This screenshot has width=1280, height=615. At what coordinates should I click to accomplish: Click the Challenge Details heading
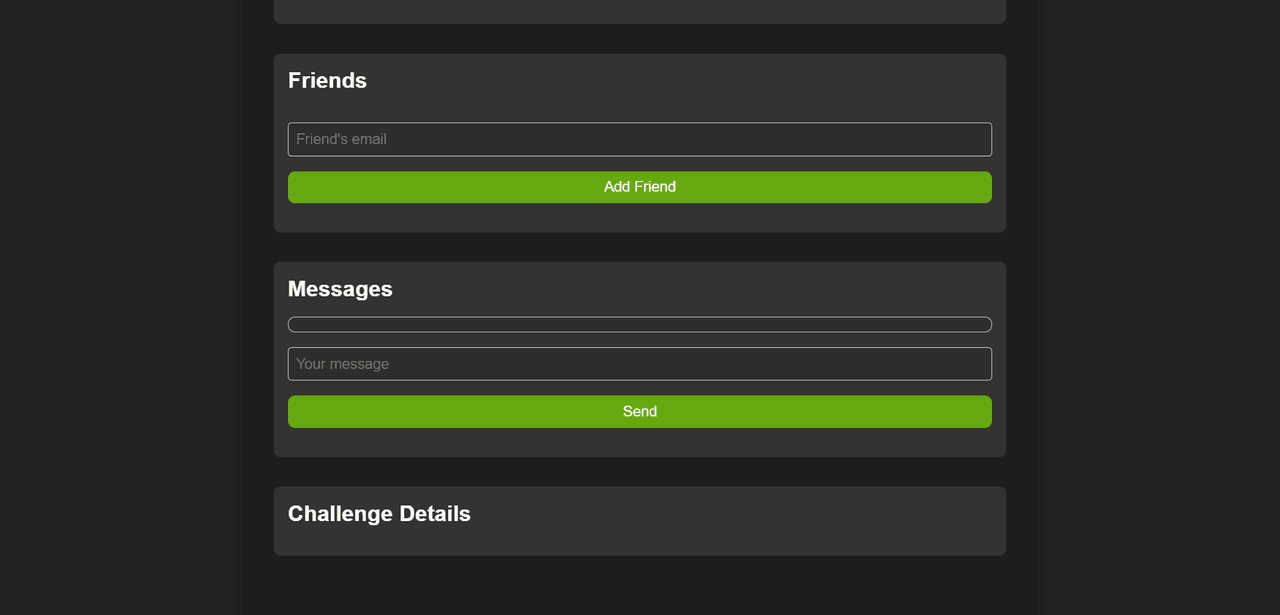point(379,514)
